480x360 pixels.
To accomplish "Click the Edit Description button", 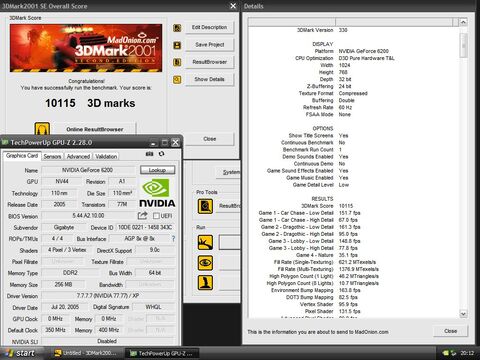I will pos(209,28).
